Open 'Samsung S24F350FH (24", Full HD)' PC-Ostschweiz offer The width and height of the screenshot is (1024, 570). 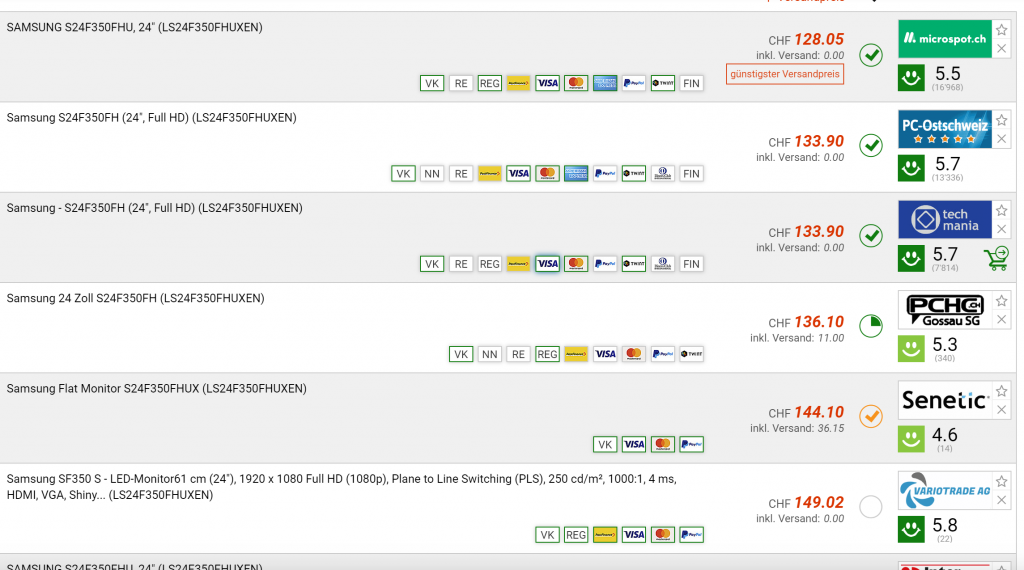[152, 118]
